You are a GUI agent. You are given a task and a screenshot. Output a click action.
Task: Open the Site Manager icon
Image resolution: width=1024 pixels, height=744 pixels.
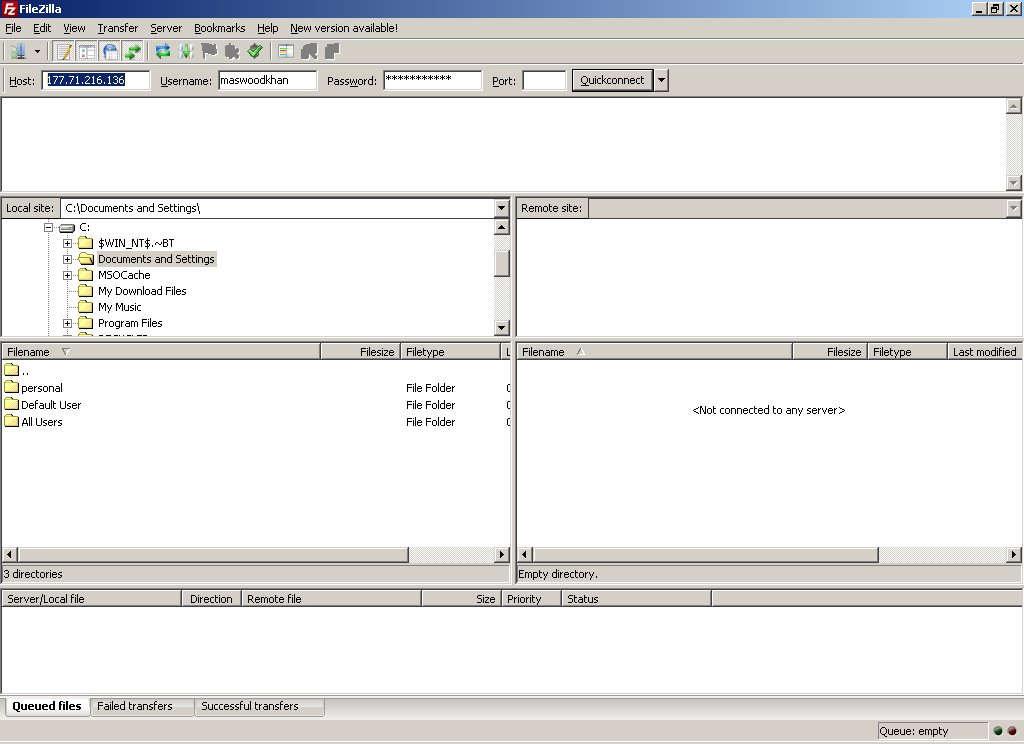click(18, 51)
